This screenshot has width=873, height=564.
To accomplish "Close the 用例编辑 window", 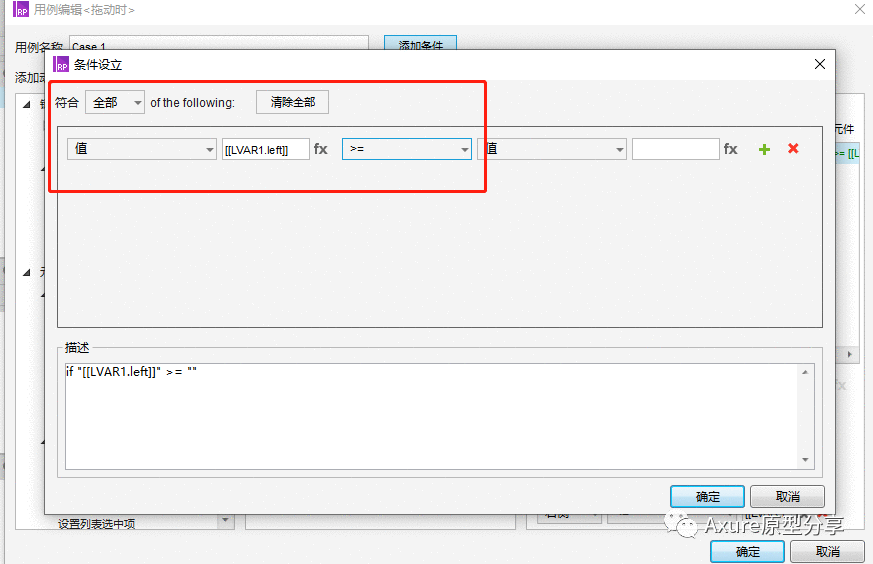I will (860, 9).
